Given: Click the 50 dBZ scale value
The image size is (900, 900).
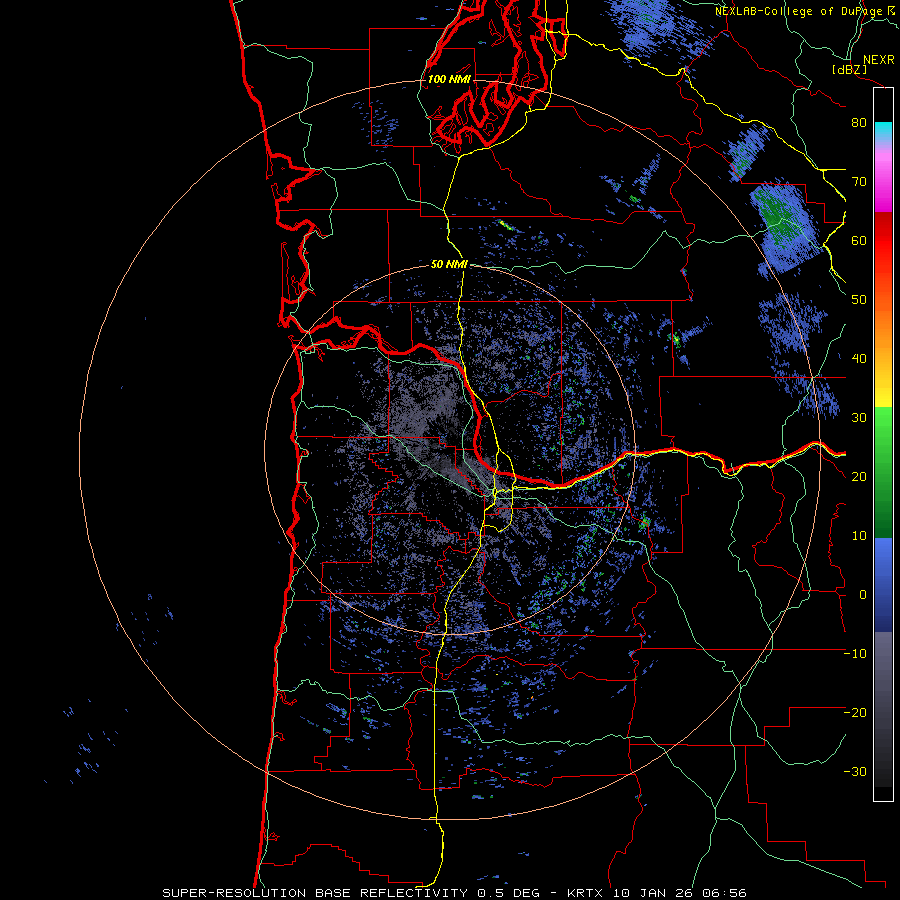Looking at the screenshot, I should 859,300.
